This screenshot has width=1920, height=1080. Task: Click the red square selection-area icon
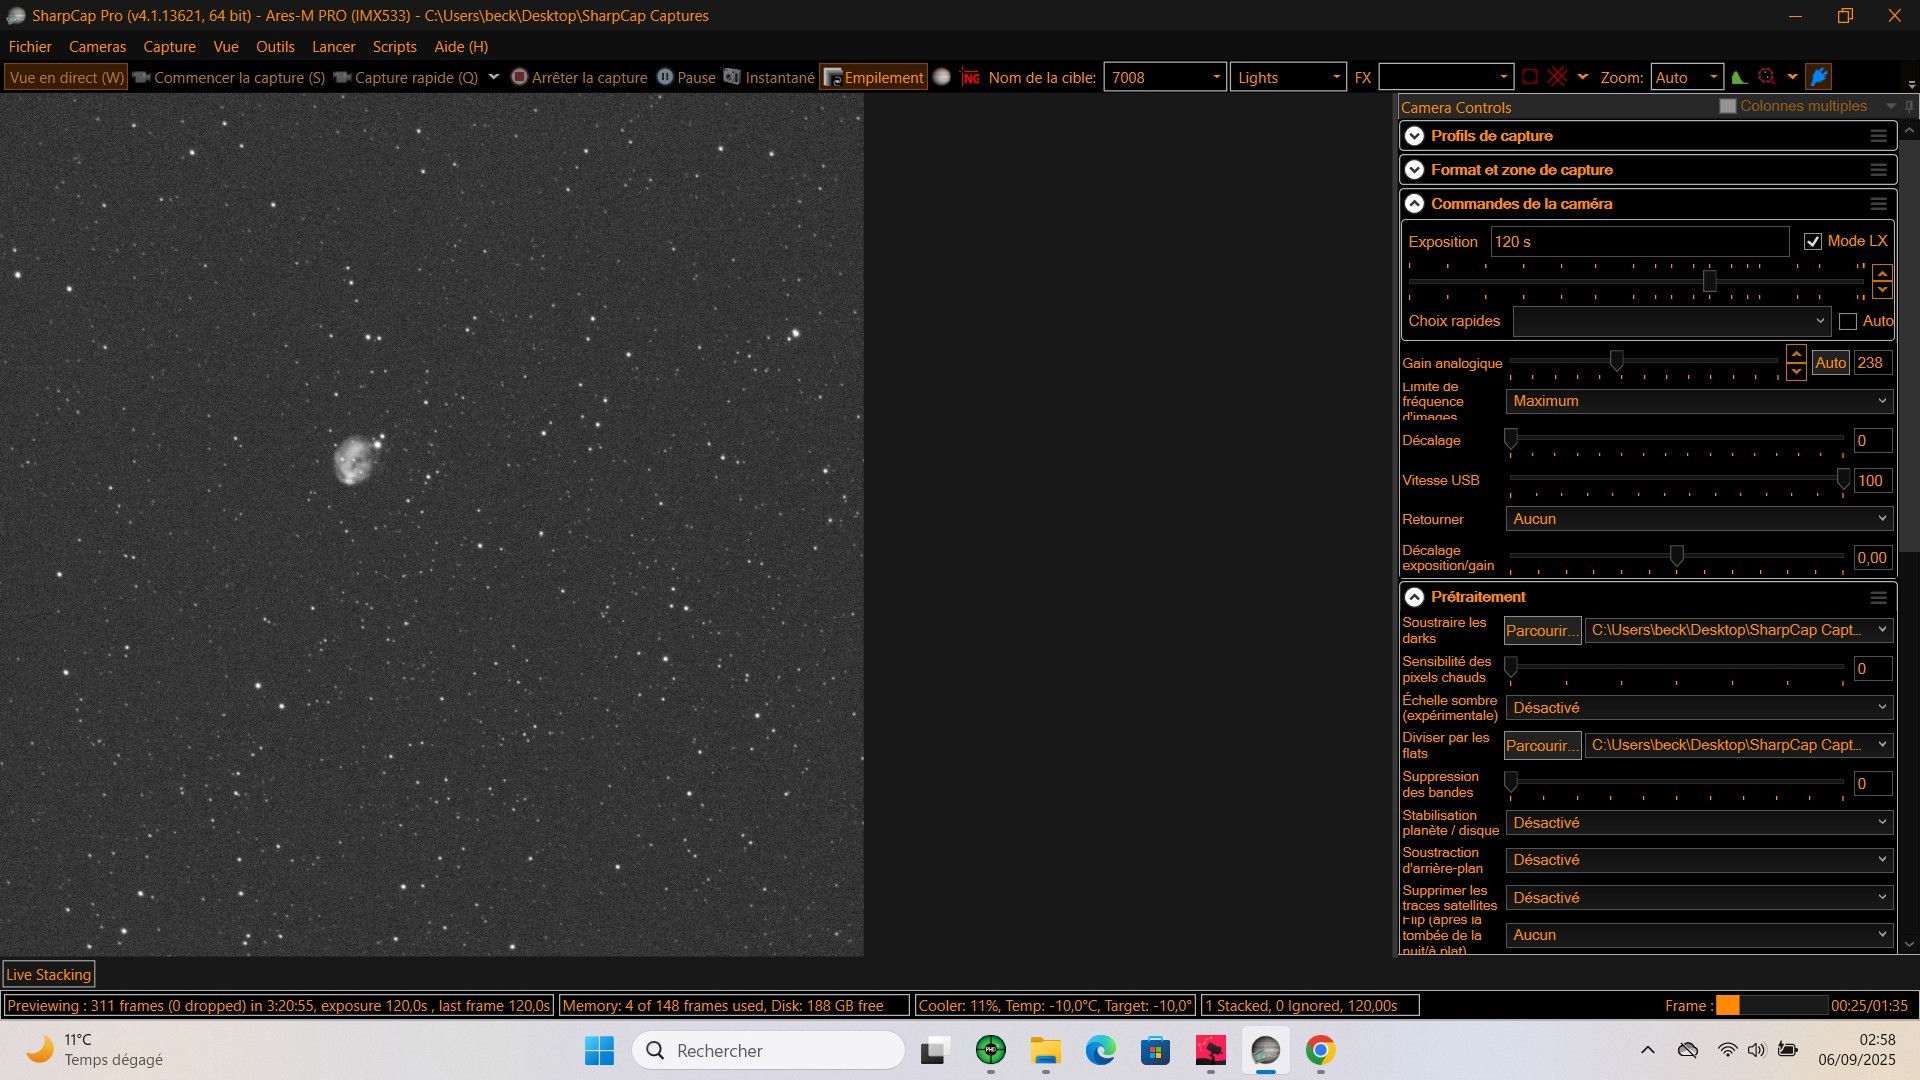pyautogui.click(x=1530, y=77)
